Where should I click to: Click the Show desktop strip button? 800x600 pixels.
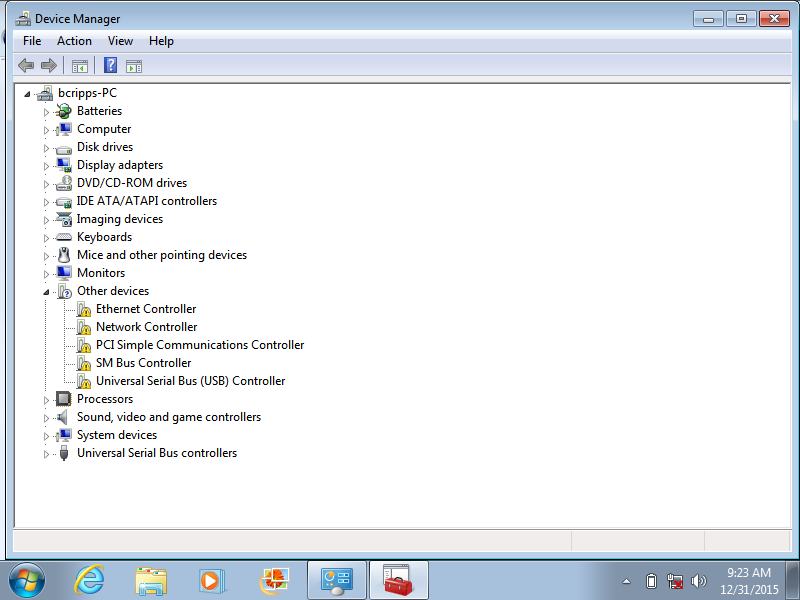[793, 580]
